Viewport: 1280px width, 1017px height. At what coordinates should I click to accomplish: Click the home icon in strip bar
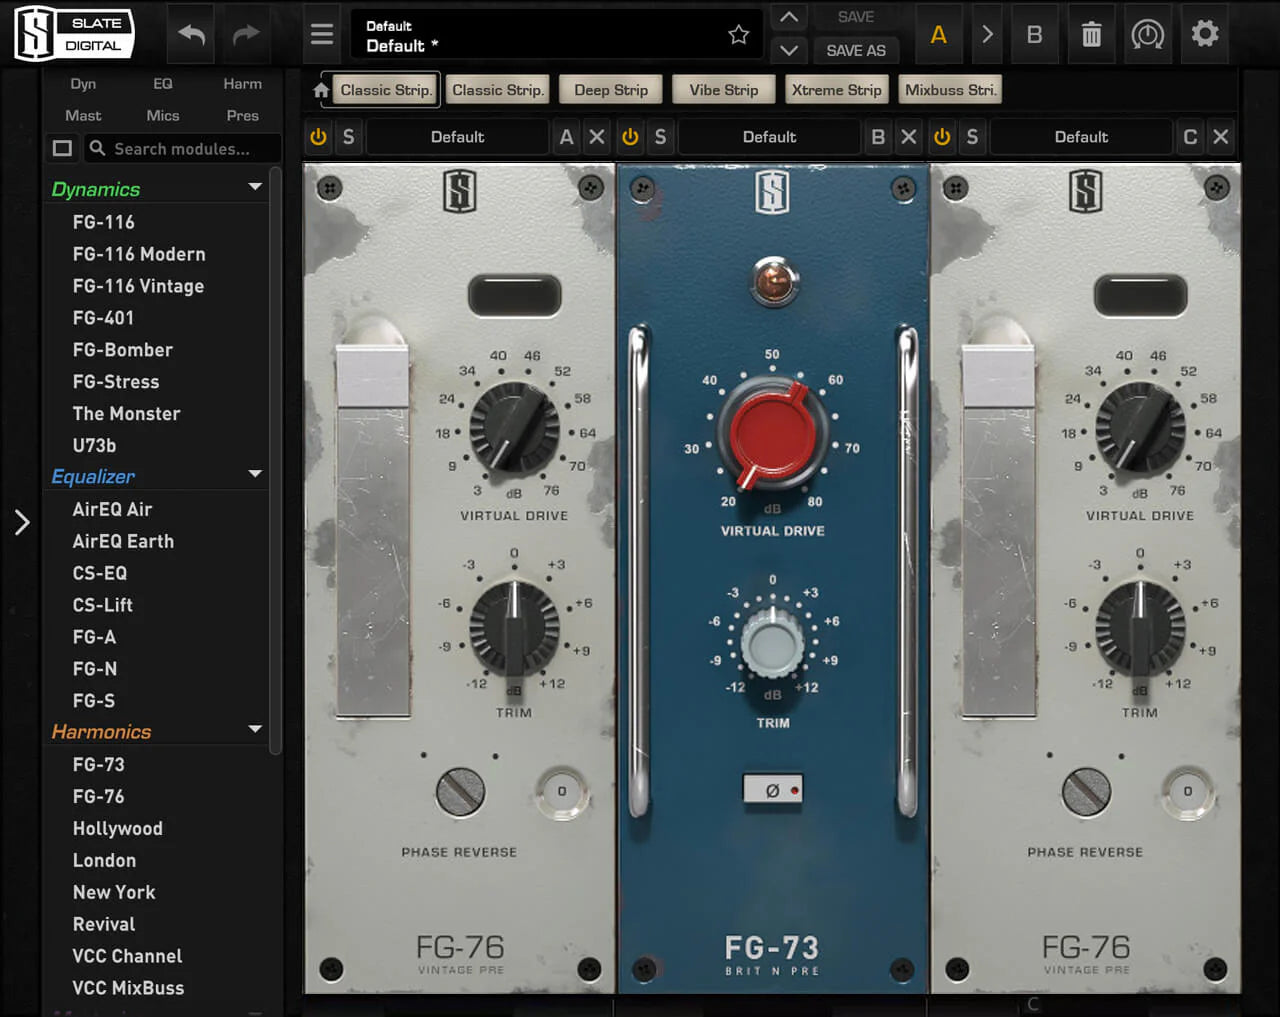pos(321,90)
